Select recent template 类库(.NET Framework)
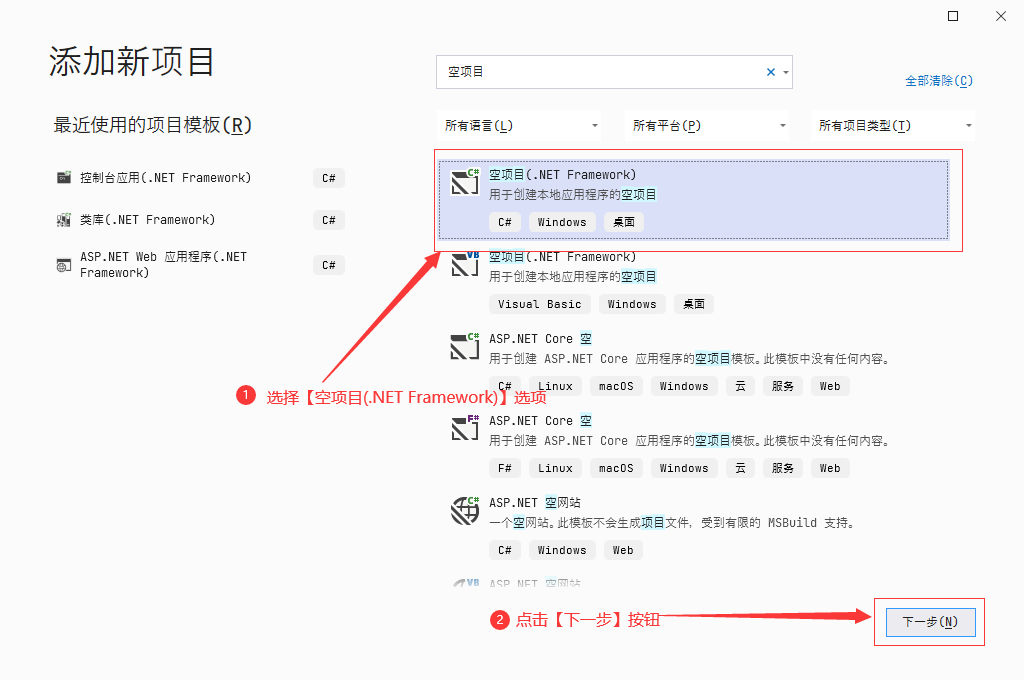Image resolution: width=1024 pixels, height=680 pixels. click(147, 219)
